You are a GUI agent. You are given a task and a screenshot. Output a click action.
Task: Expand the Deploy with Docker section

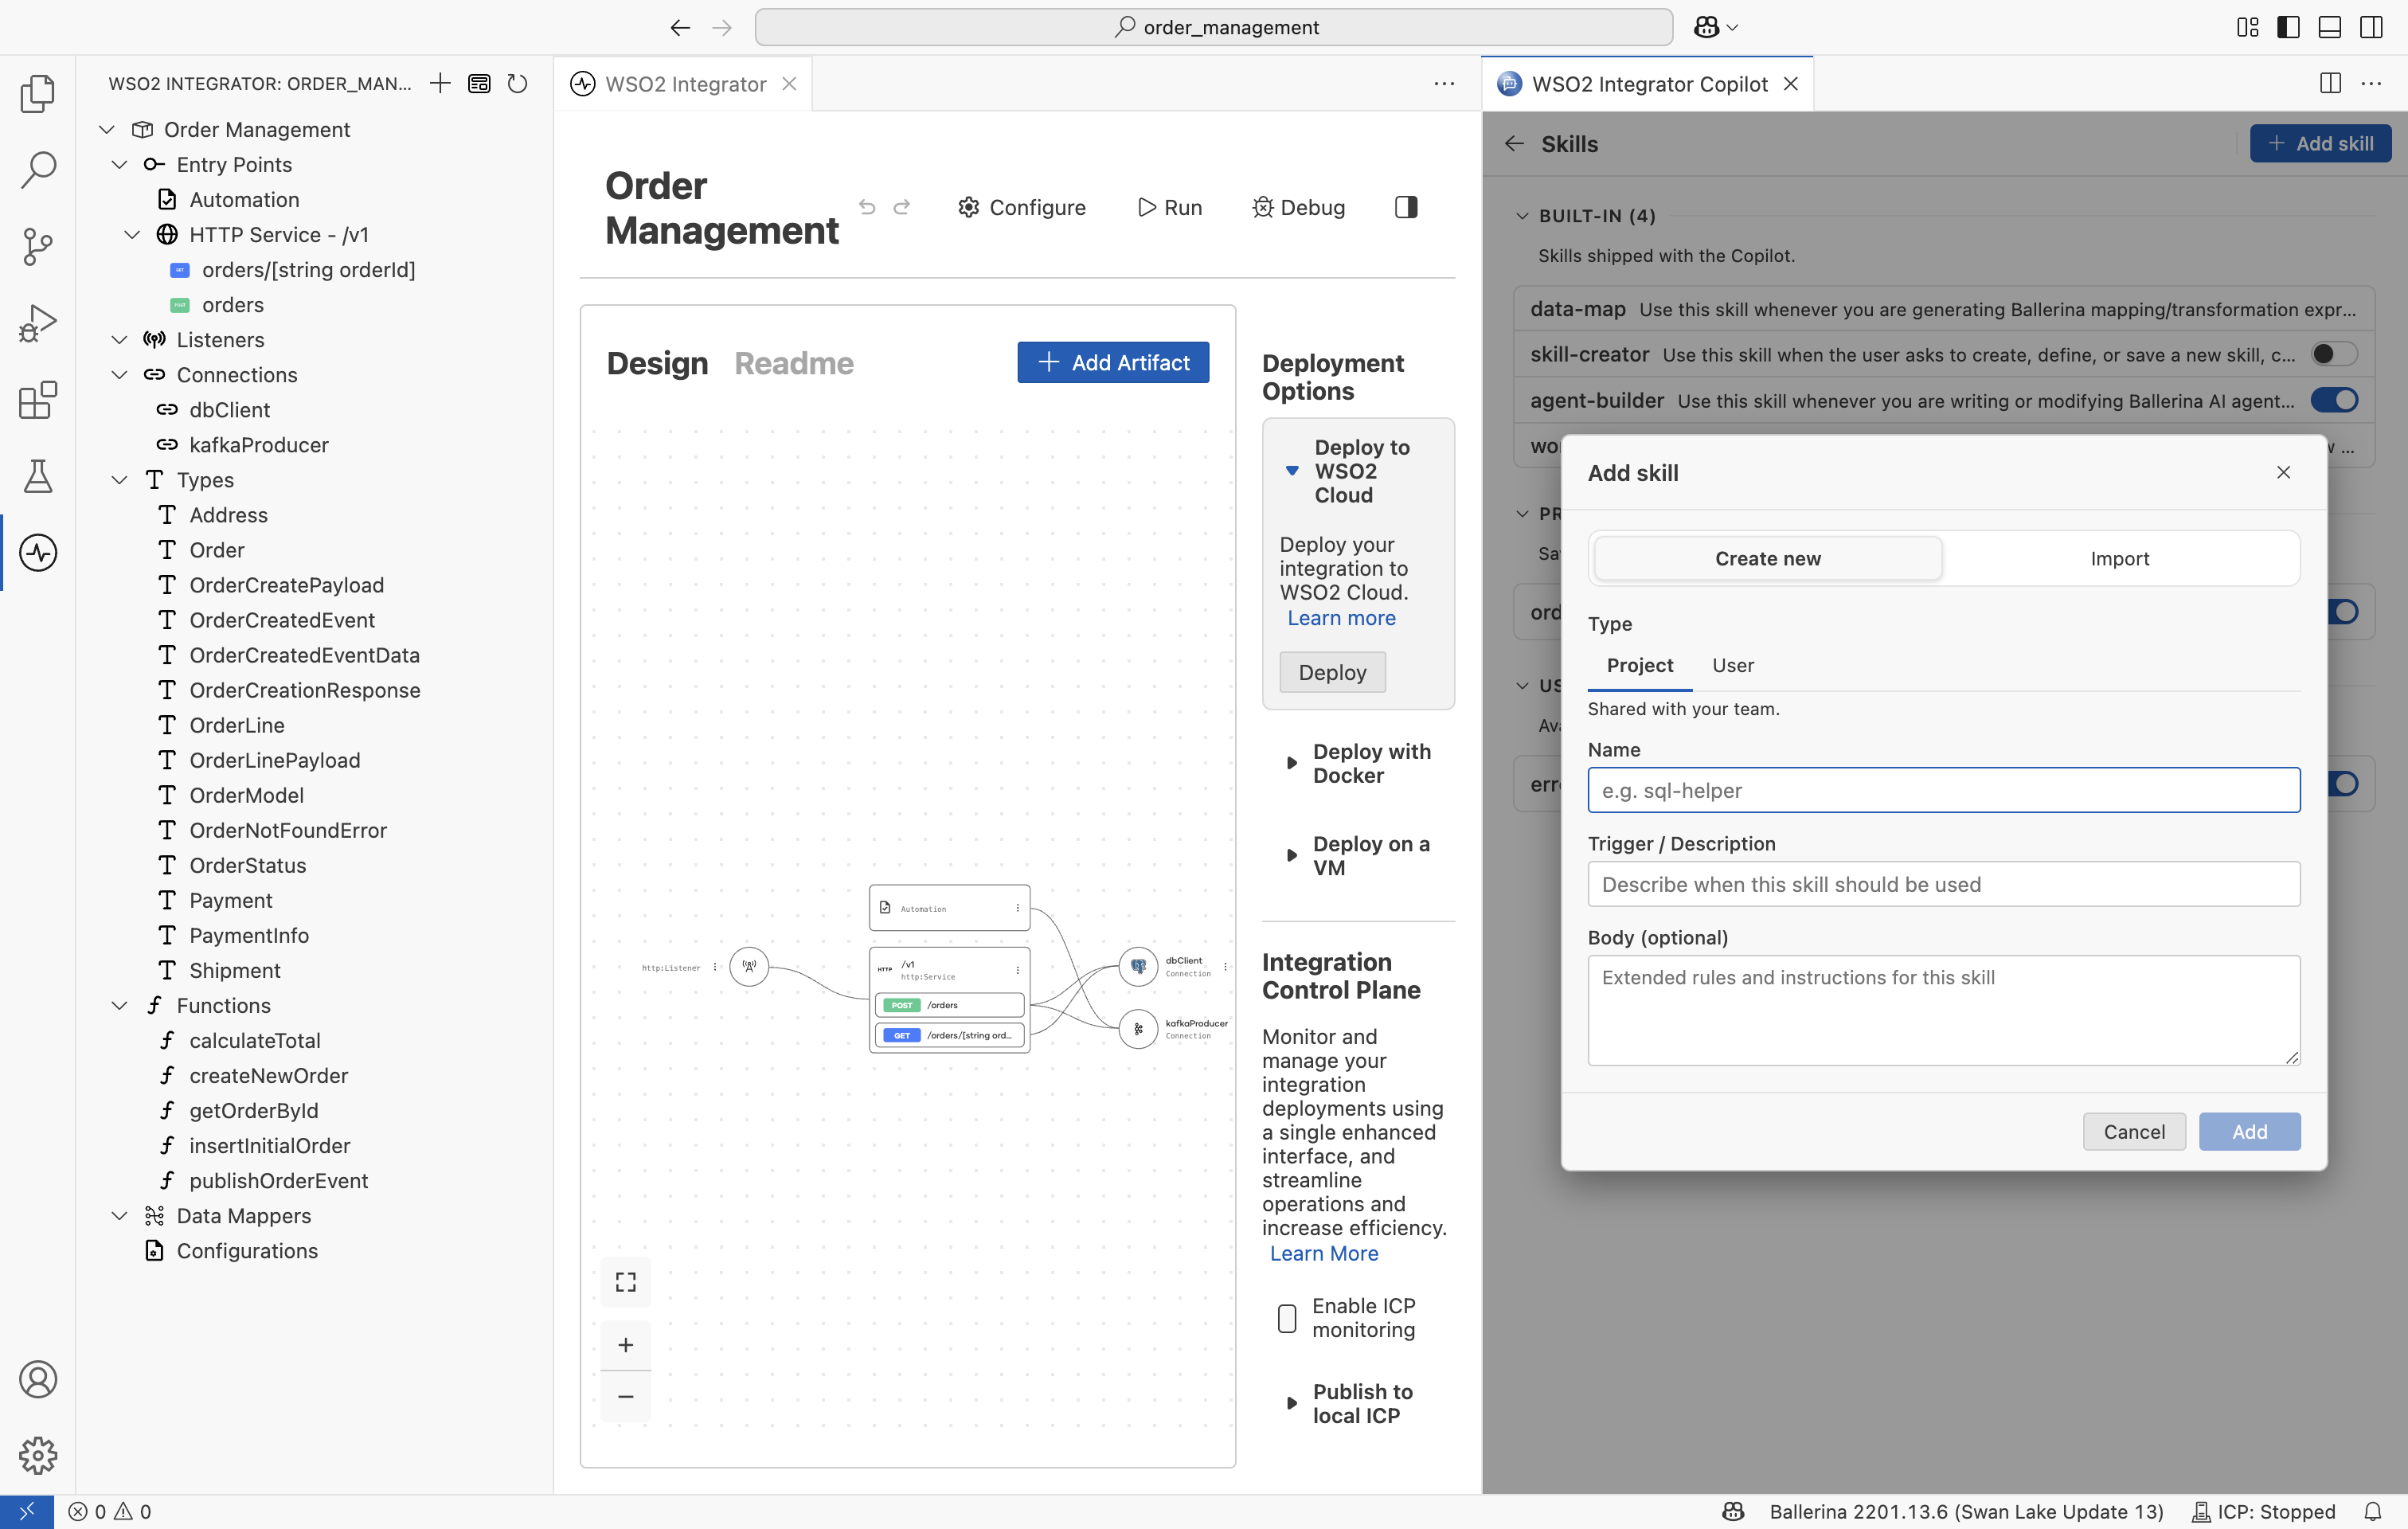[x=1291, y=763]
